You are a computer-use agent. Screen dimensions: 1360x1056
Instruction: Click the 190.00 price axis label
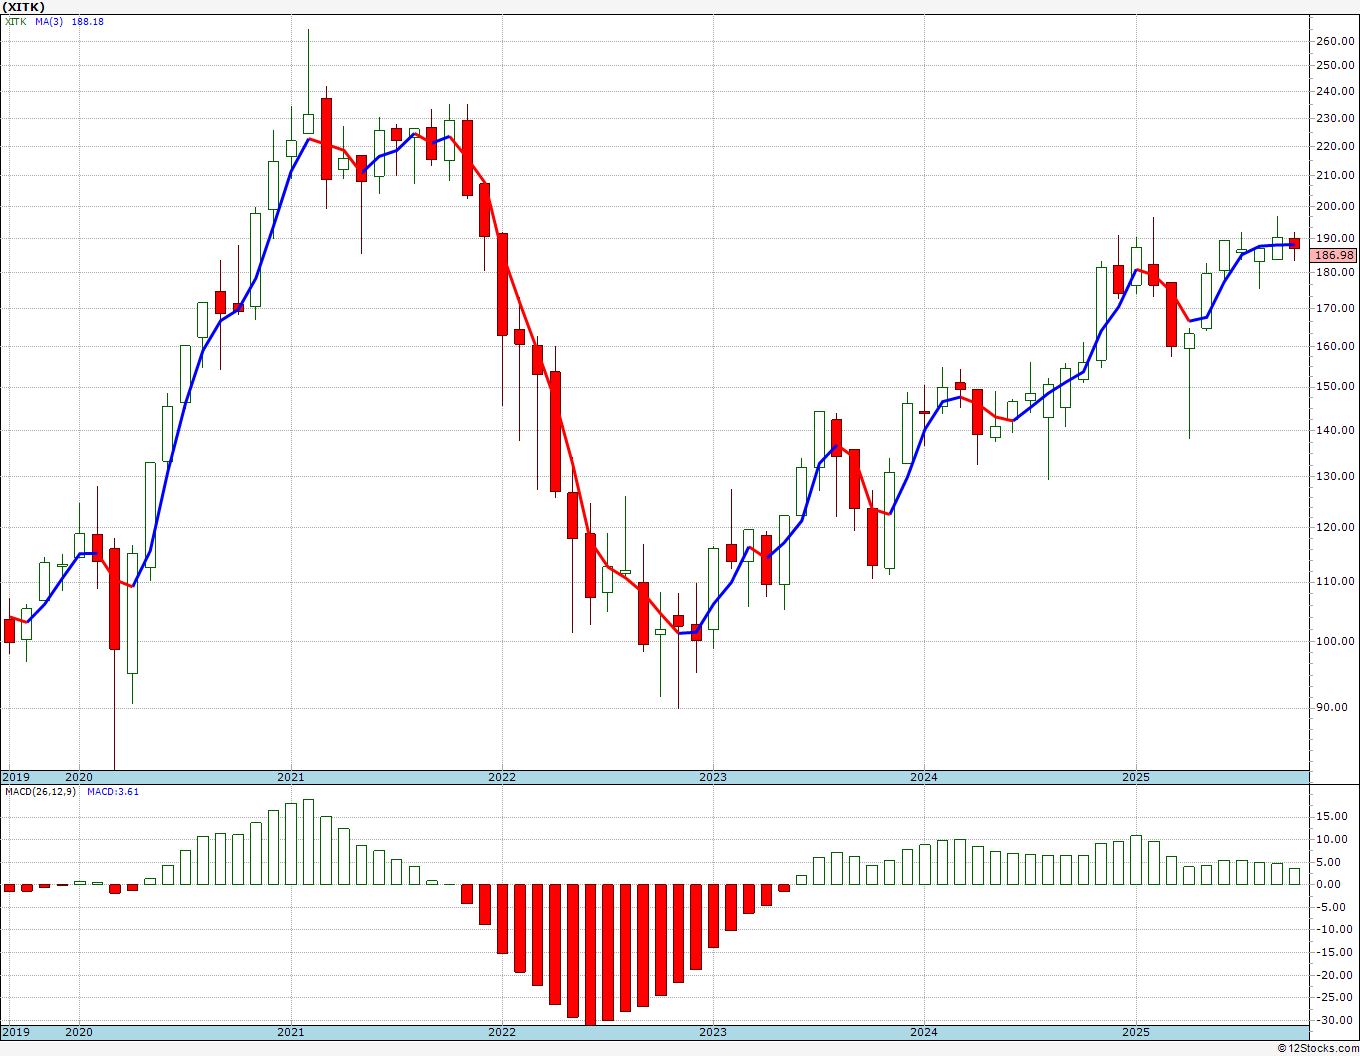(1336, 238)
